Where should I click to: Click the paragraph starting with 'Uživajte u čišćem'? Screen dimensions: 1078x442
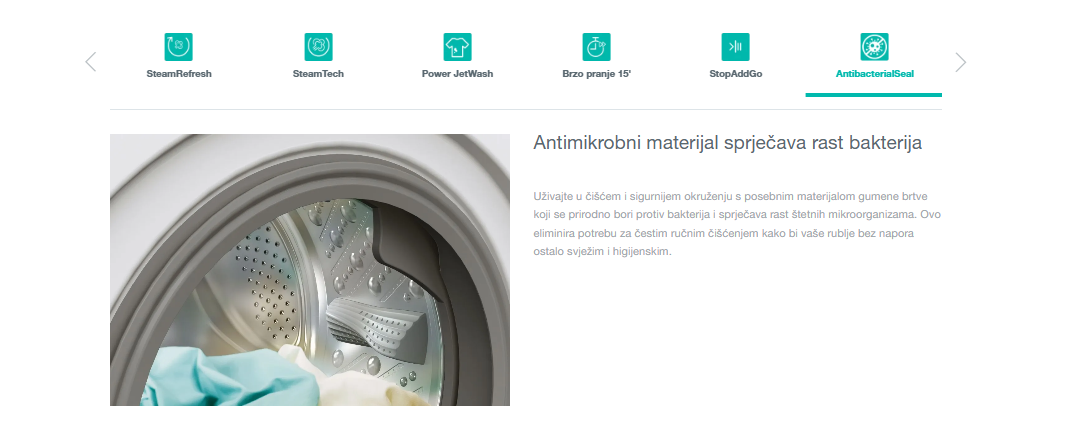tap(737, 224)
